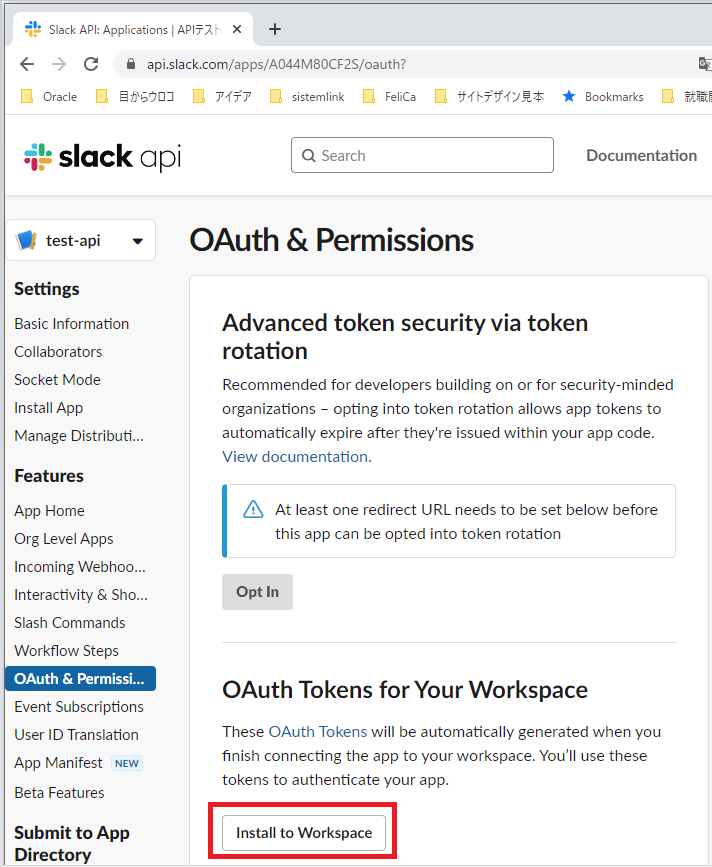712x867 pixels.
Task: Click the warning triangle in the alert box
Action: click(x=253, y=510)
